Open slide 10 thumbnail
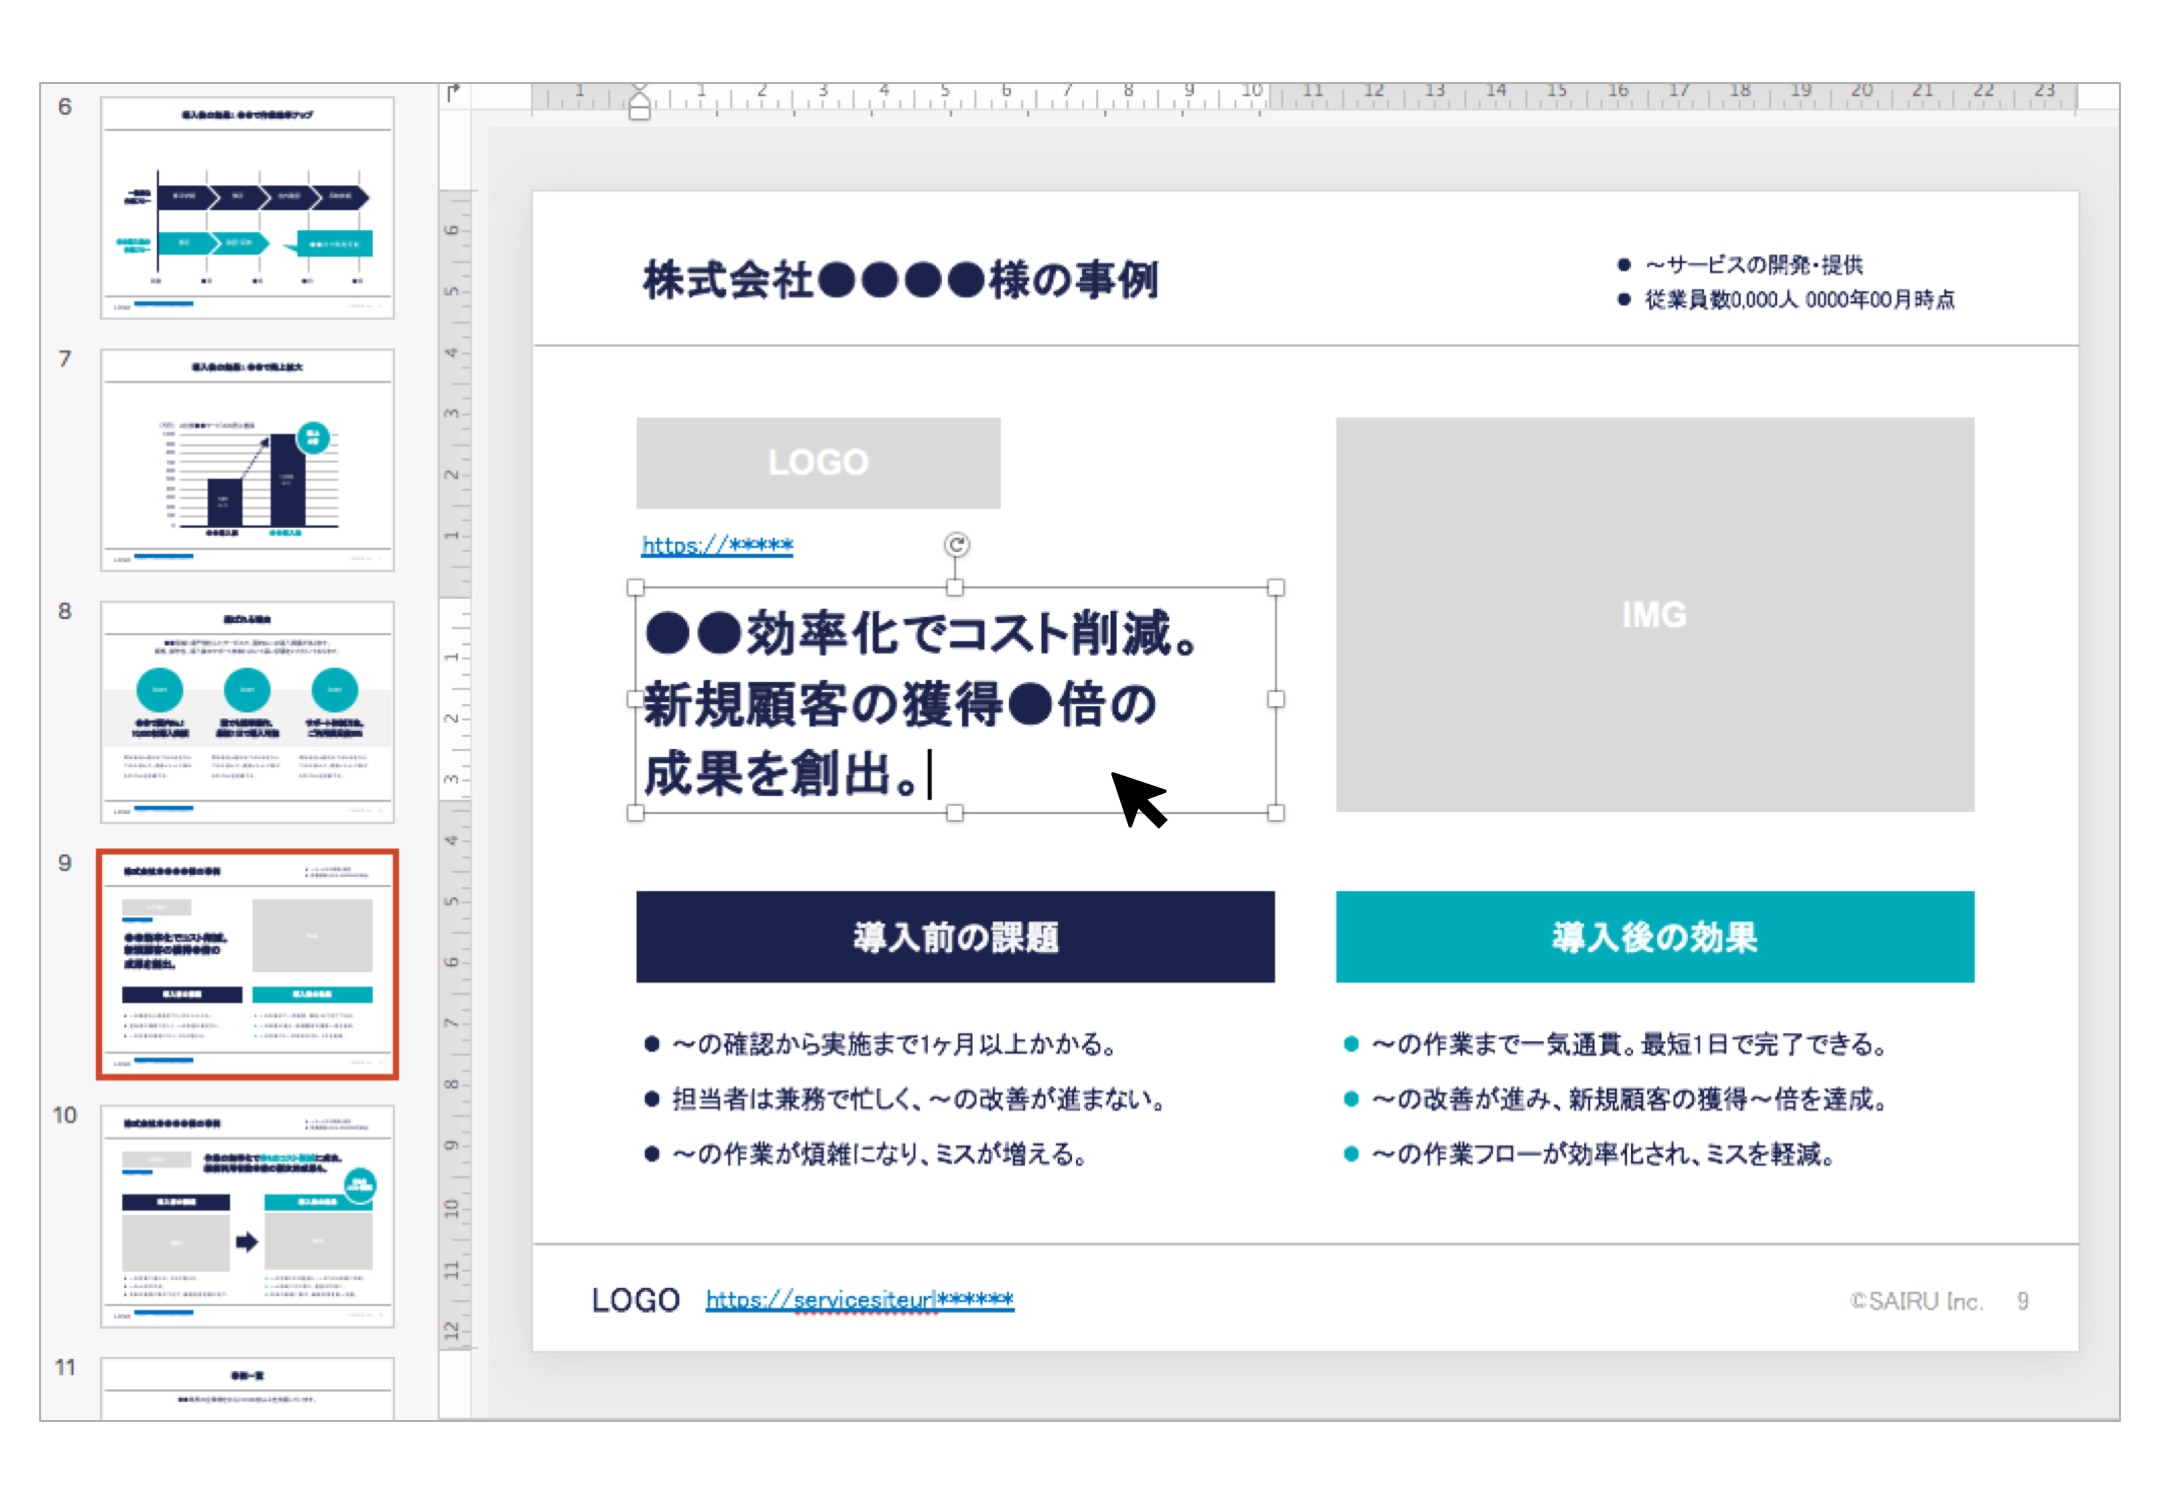The width and height of the screenshot is (2160, 1495). [247, 1216]
